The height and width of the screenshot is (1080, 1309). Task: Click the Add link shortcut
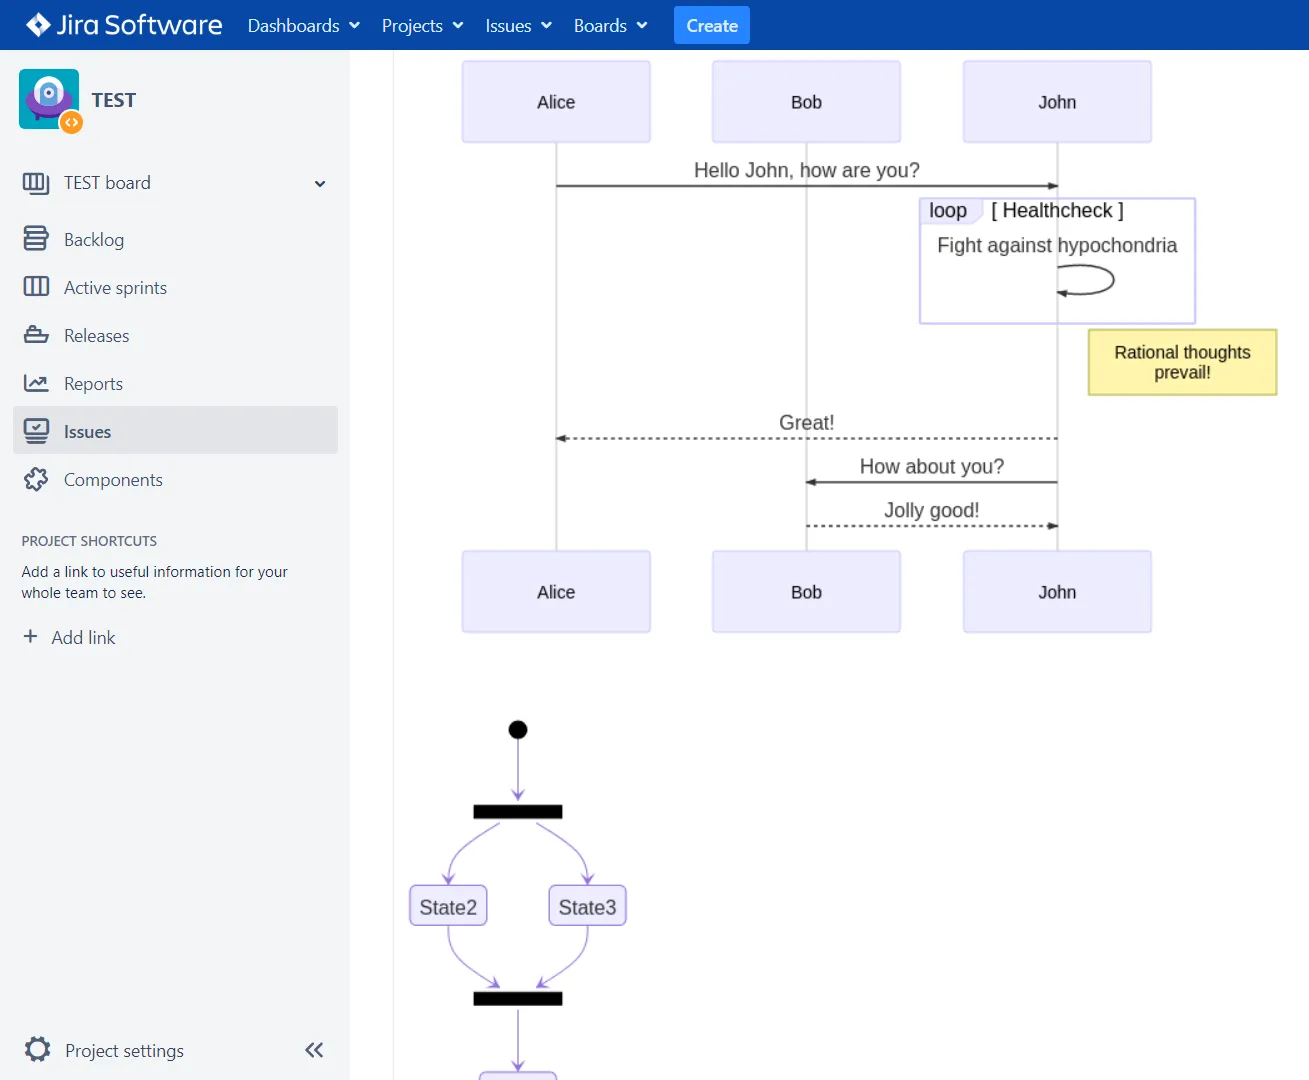coord(83,637)
